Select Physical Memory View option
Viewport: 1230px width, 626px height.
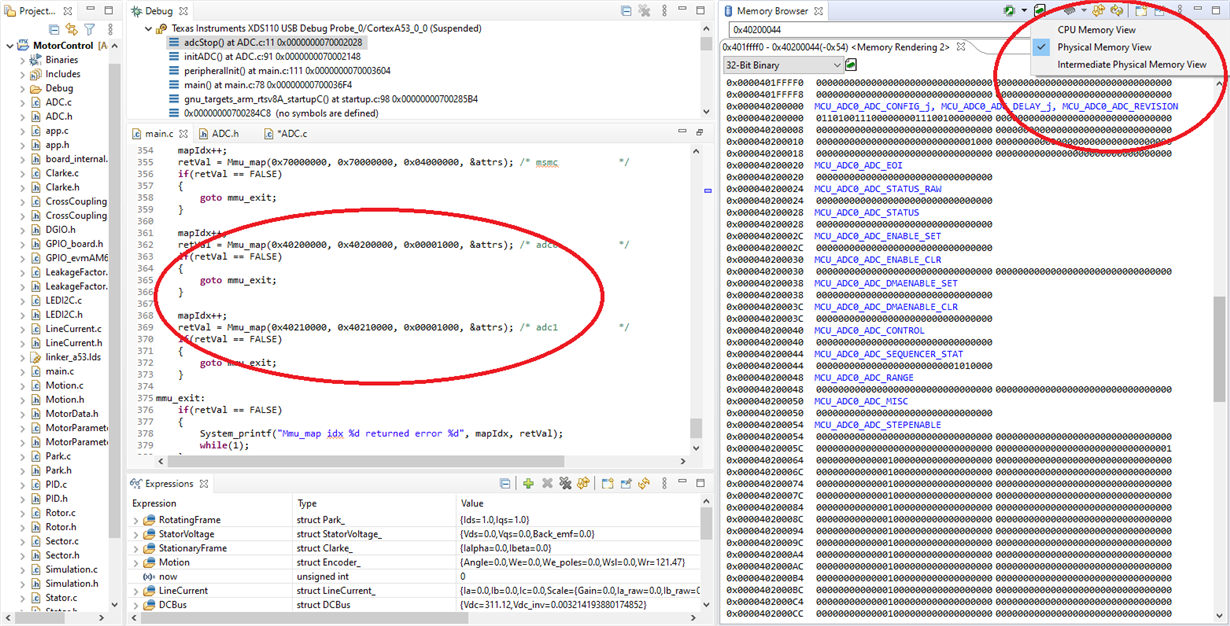1104,47
